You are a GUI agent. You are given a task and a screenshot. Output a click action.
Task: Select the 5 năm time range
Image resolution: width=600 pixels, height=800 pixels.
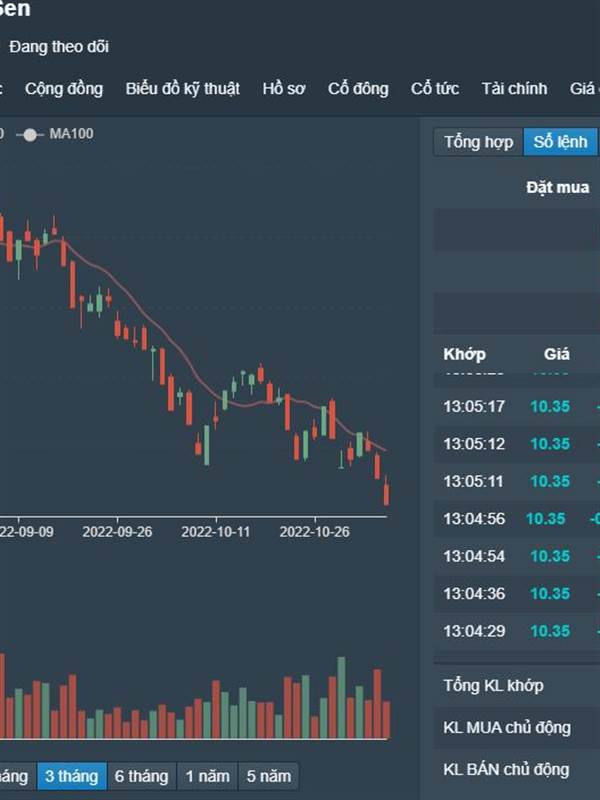268,776
